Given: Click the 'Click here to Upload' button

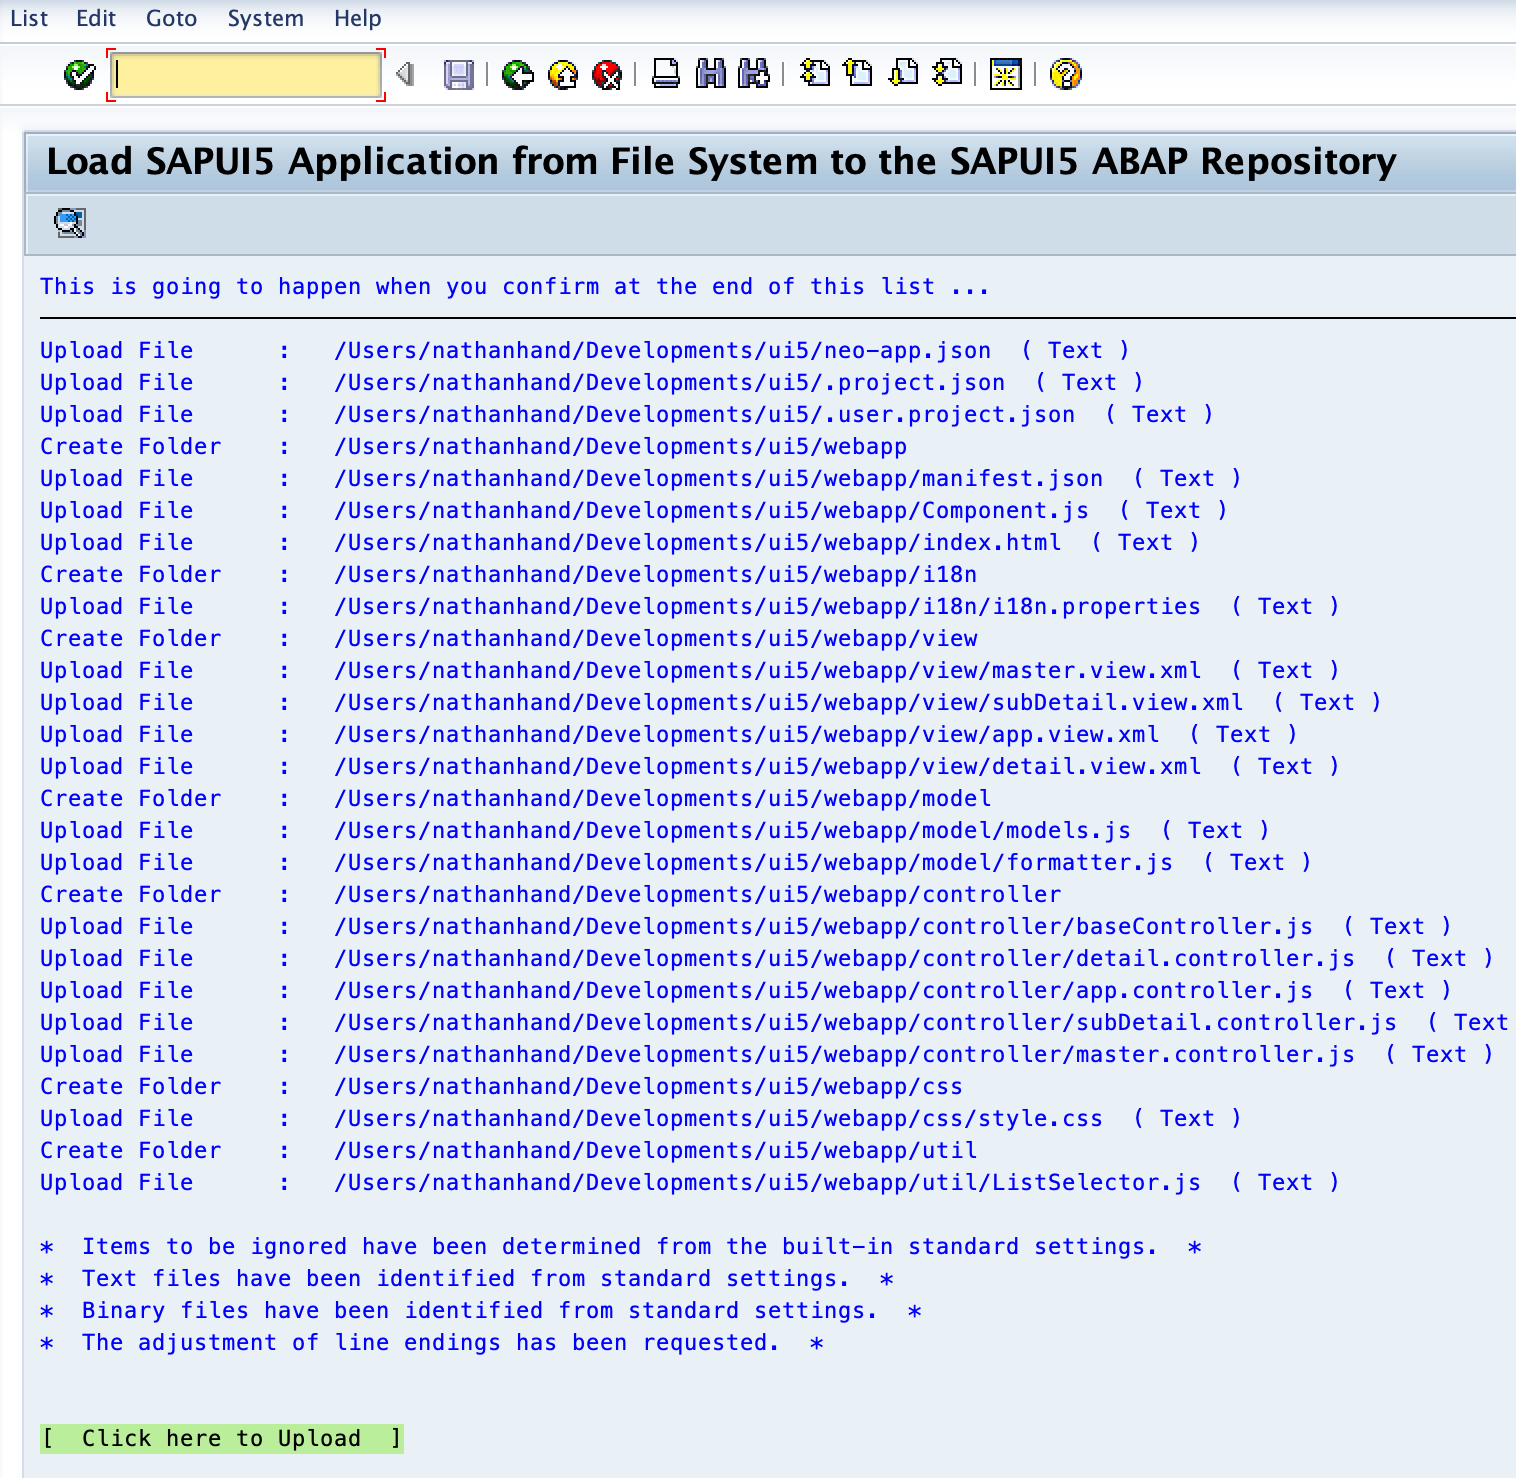Looking at the screenshot, I should [x=222, y=1438].
